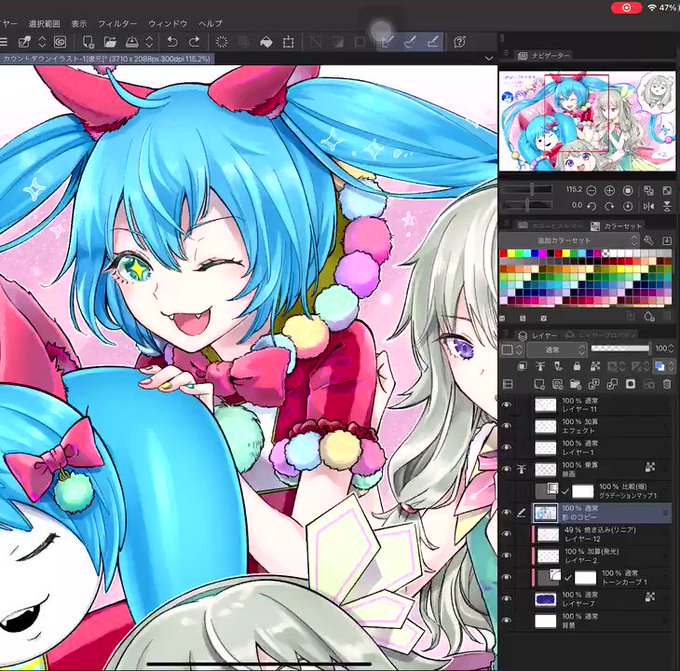
Task: Toggle Lock transparent pixels icon
Action: tap(595, 367)
